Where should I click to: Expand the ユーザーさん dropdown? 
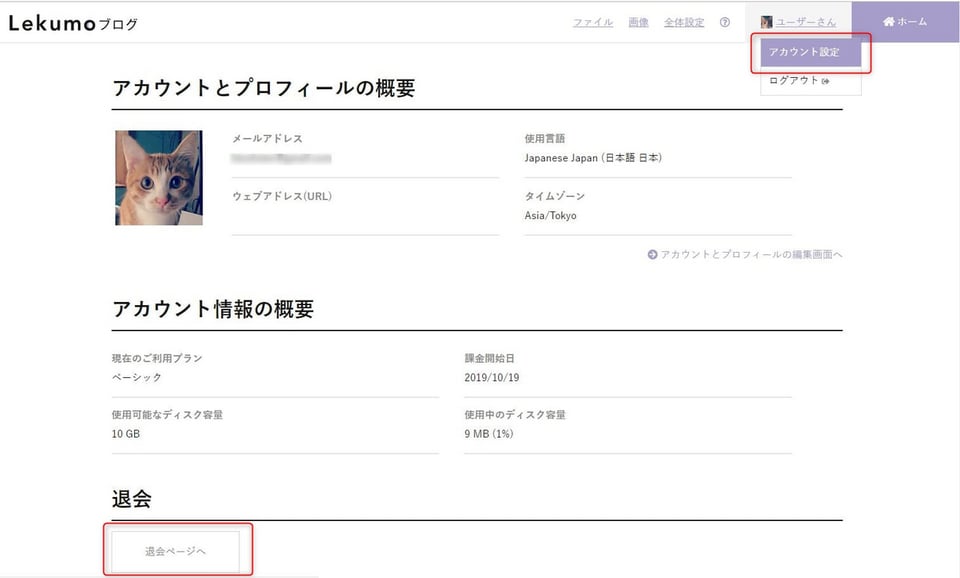coord(805,22)
